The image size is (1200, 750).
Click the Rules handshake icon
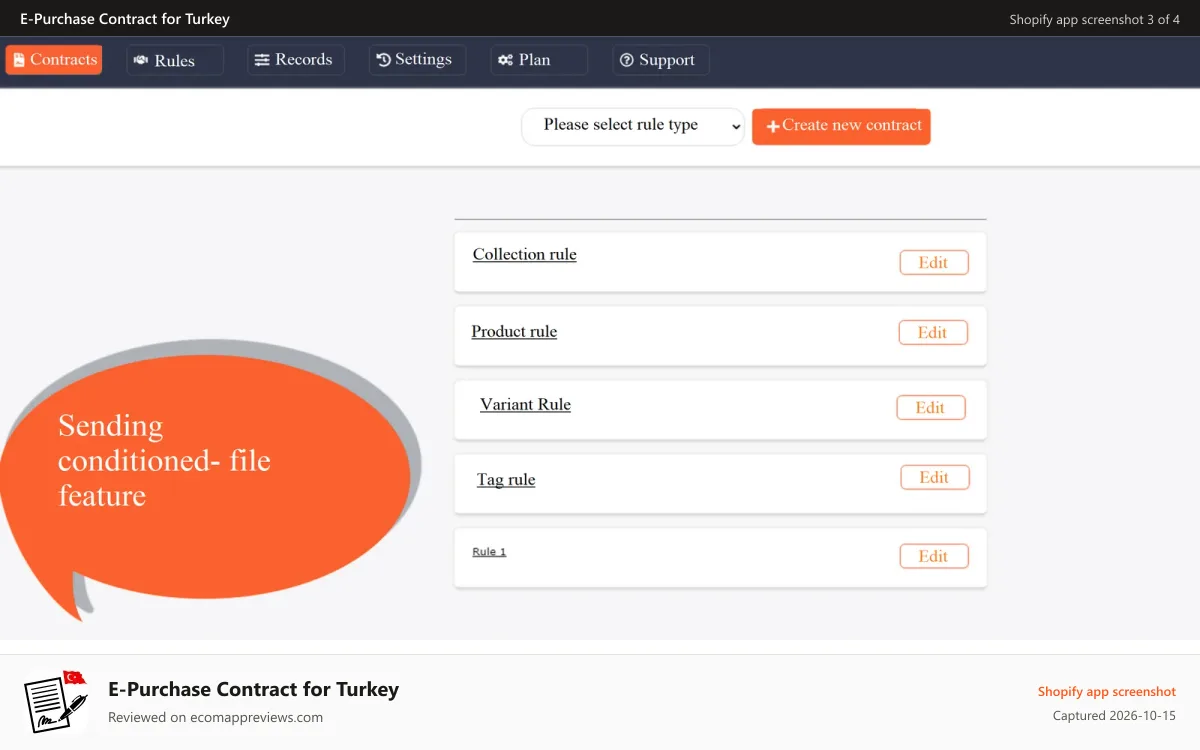point(141,60)
